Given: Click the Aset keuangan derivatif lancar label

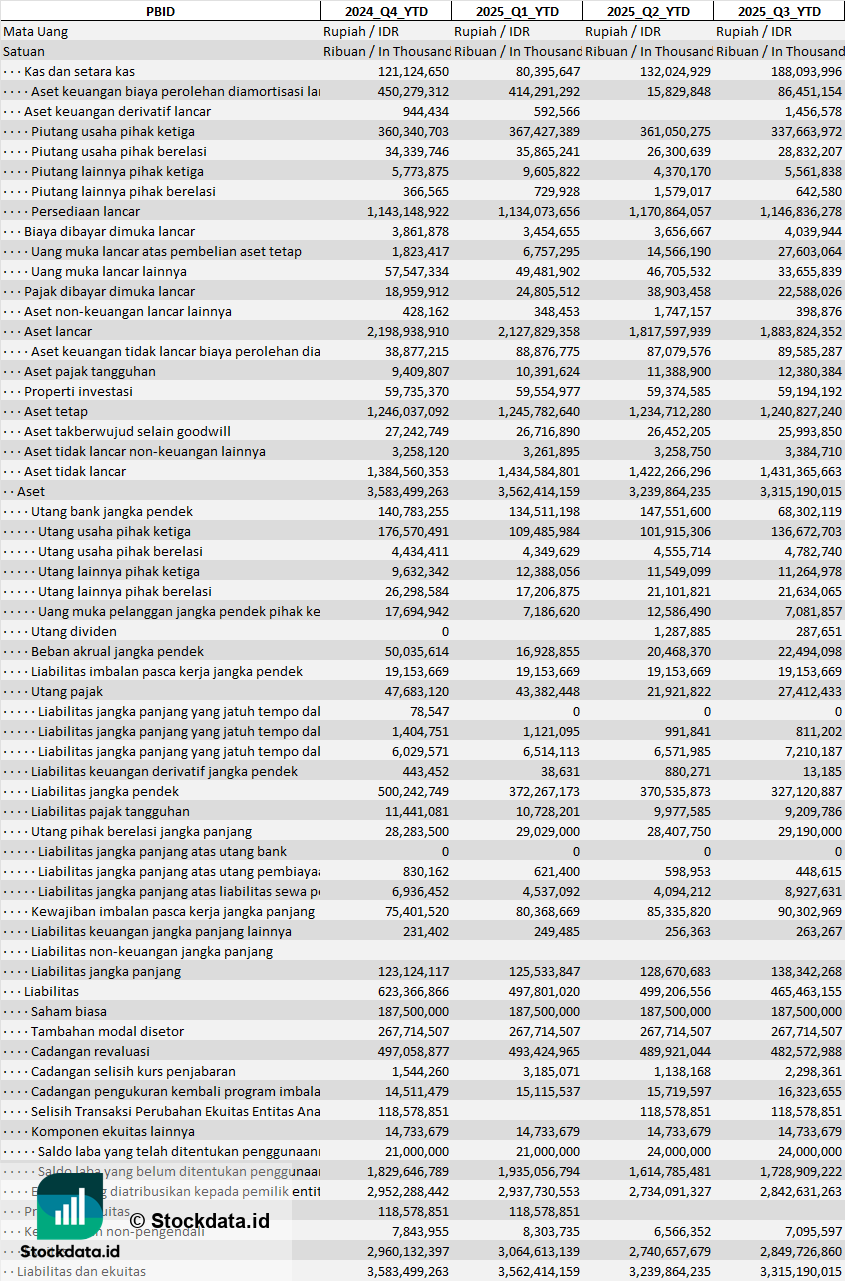Looking at the screenshot, I should coord(118,111).
